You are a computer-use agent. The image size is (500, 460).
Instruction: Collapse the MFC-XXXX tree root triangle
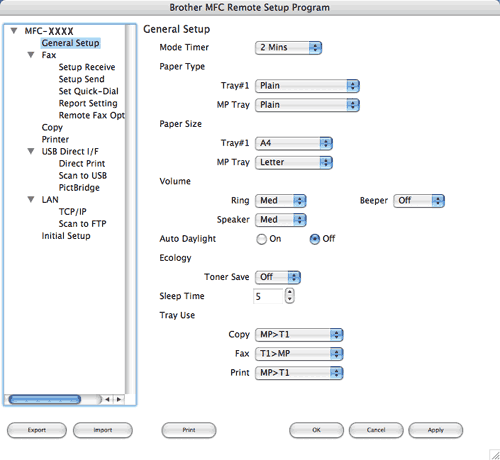click(14, 31)
